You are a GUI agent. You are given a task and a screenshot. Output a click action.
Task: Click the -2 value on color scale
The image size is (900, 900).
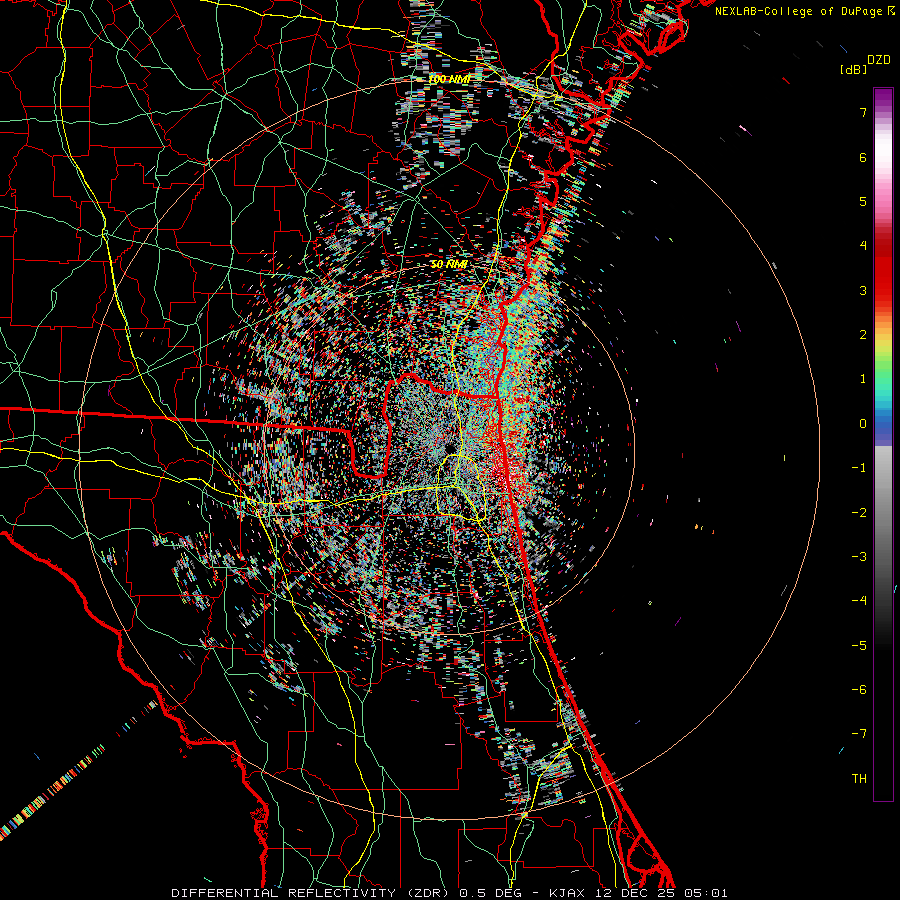tap(859, 513)
